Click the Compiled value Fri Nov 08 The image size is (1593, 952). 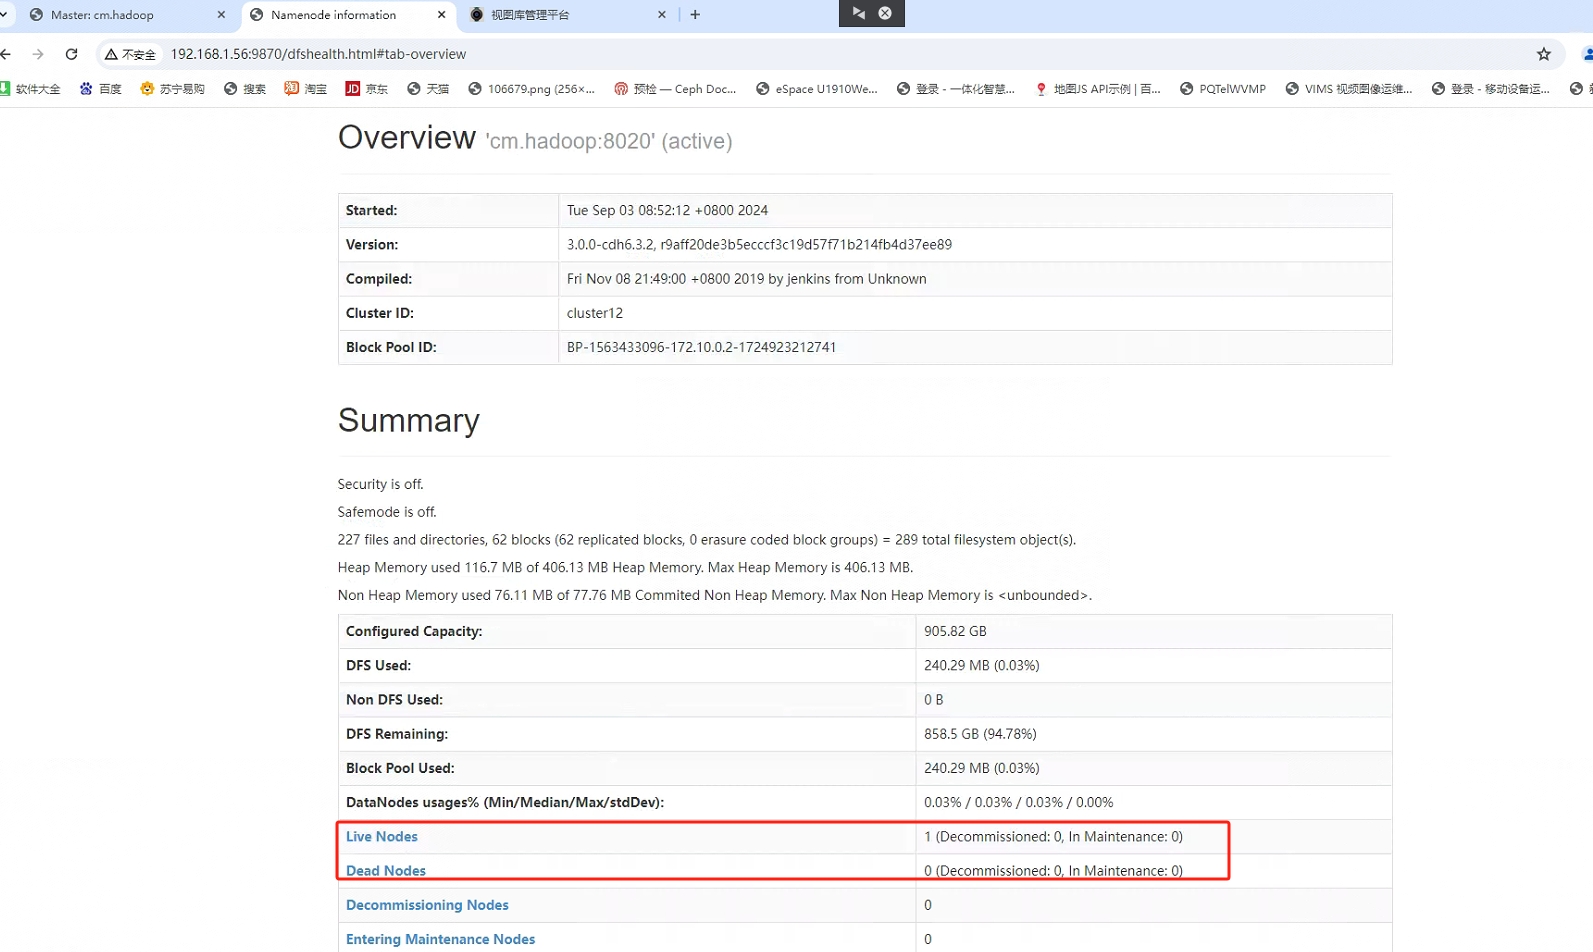pos(746,279)
